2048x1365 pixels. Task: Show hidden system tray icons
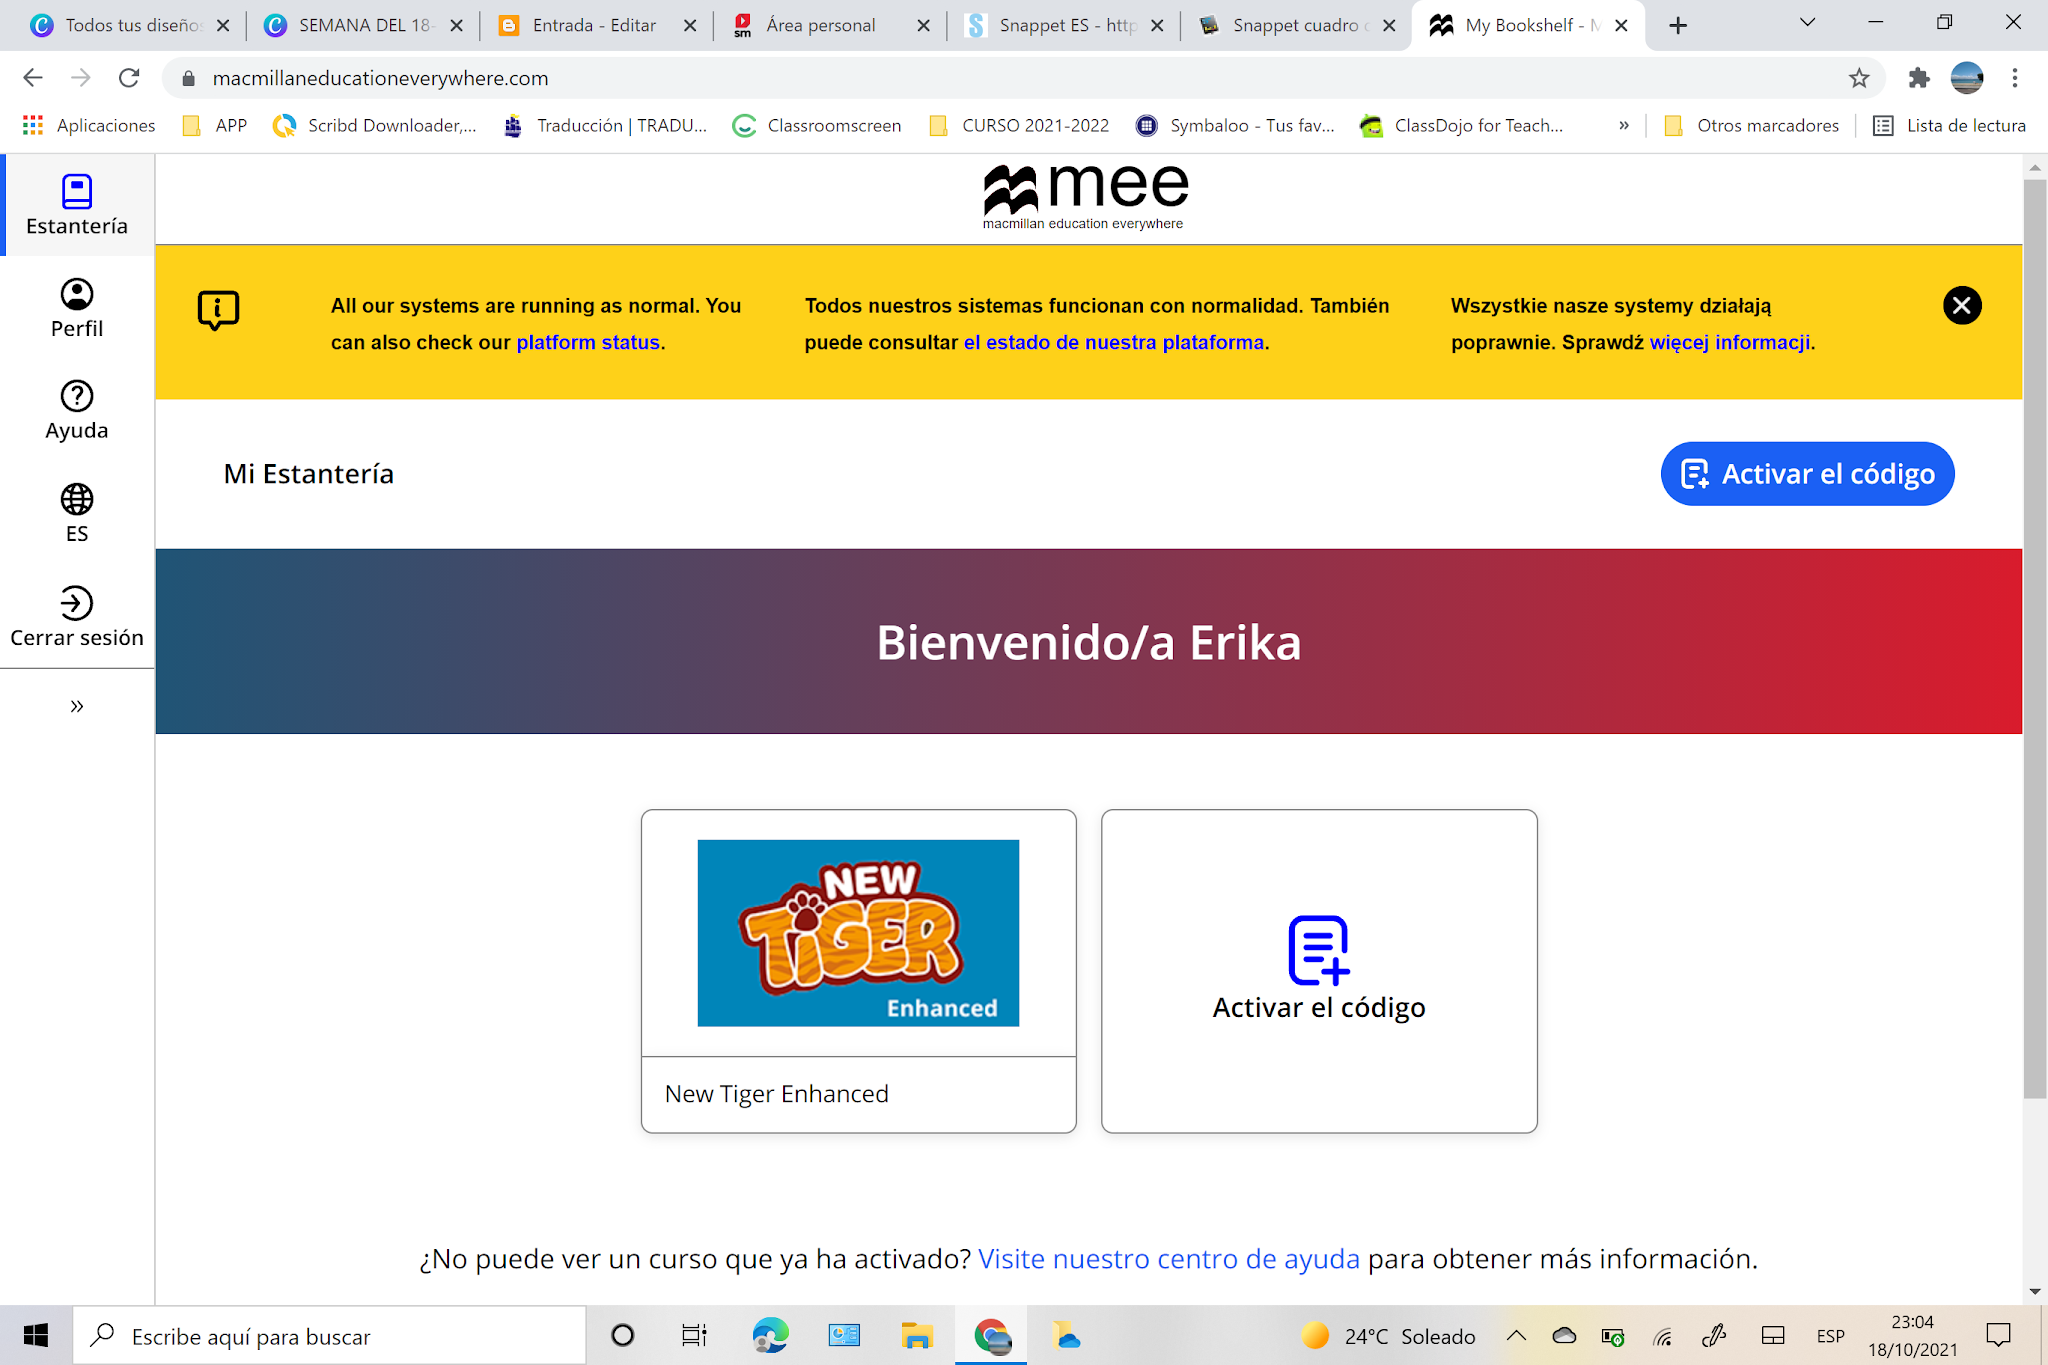point(1516,1336)
